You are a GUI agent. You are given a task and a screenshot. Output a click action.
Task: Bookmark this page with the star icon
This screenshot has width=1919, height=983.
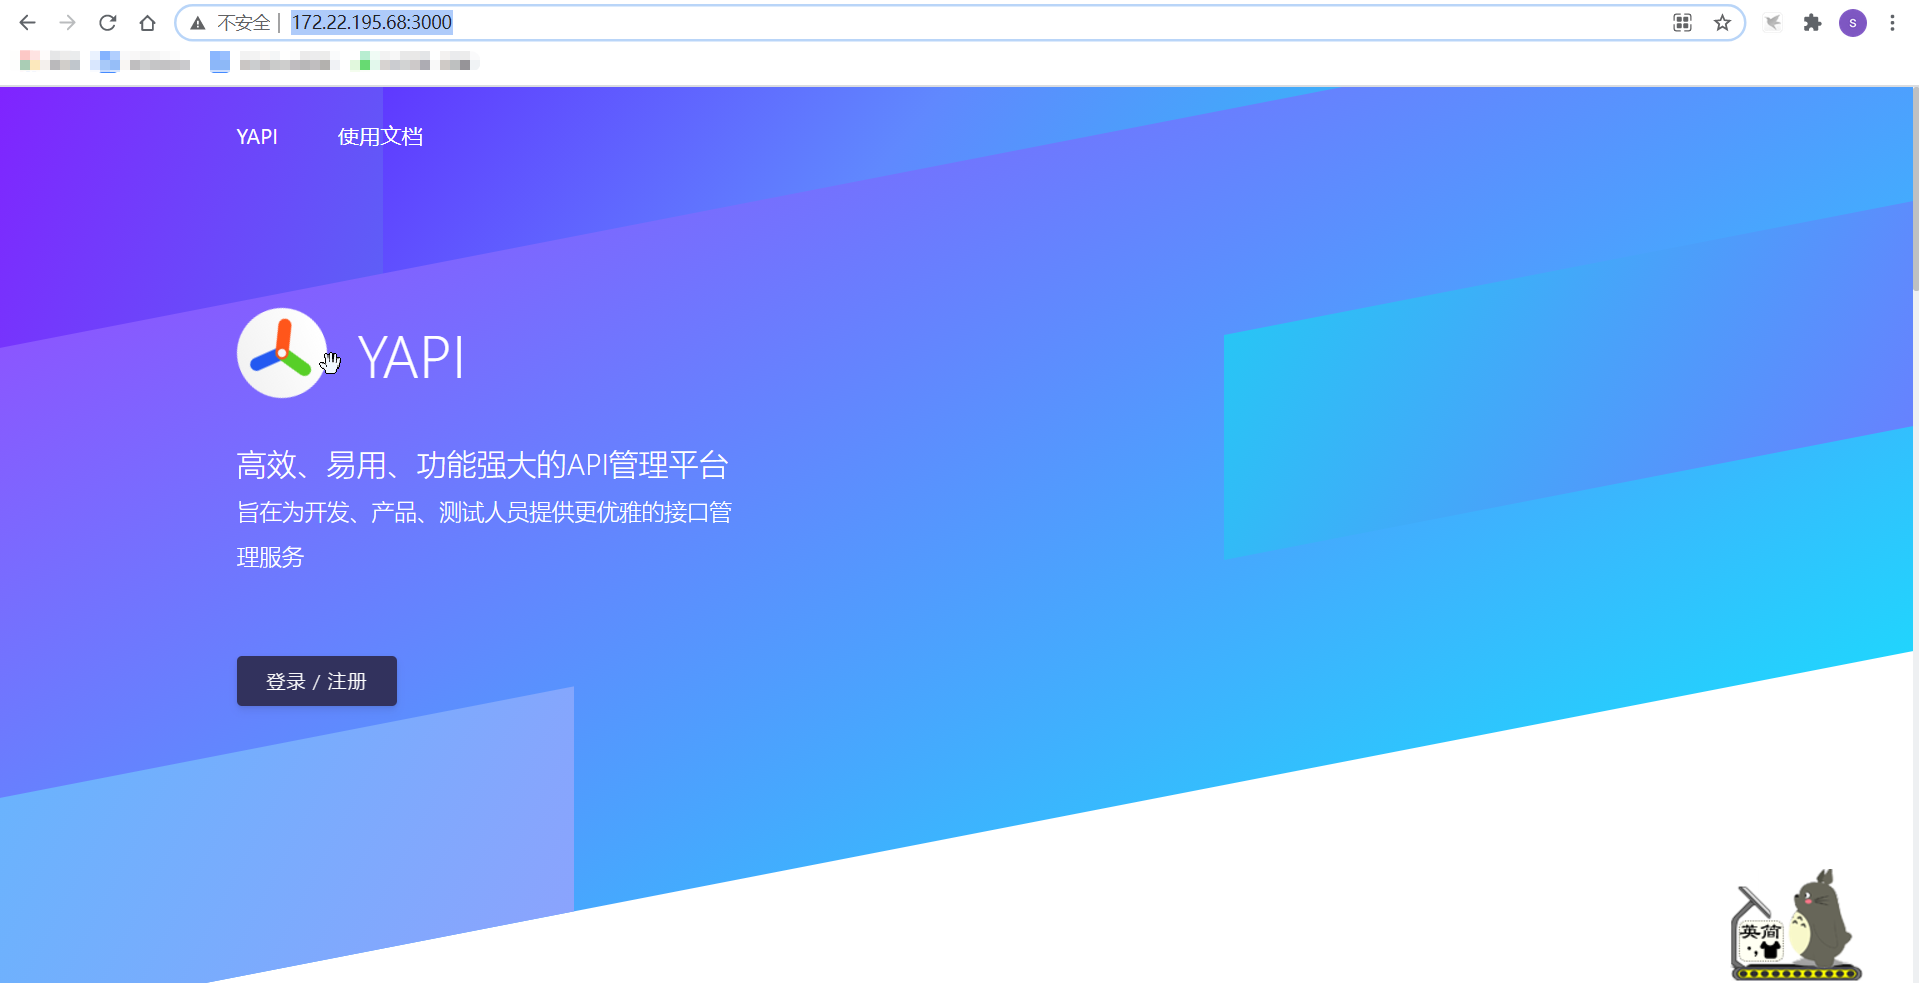tap(1722, 23)
